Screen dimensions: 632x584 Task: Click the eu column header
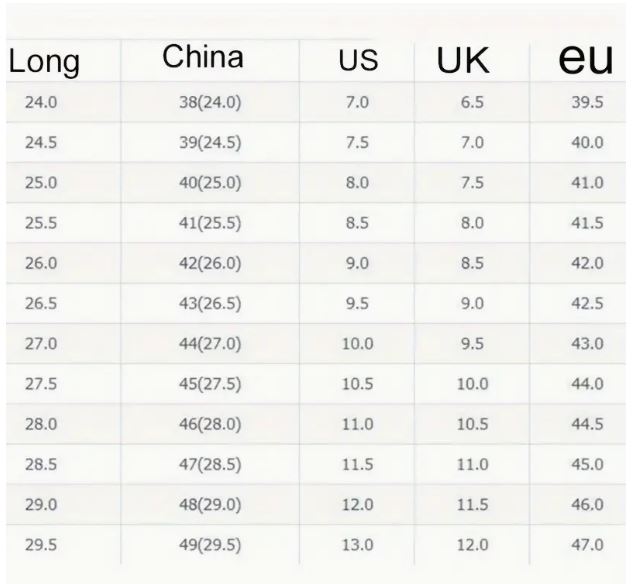click(x=585, y=59)
